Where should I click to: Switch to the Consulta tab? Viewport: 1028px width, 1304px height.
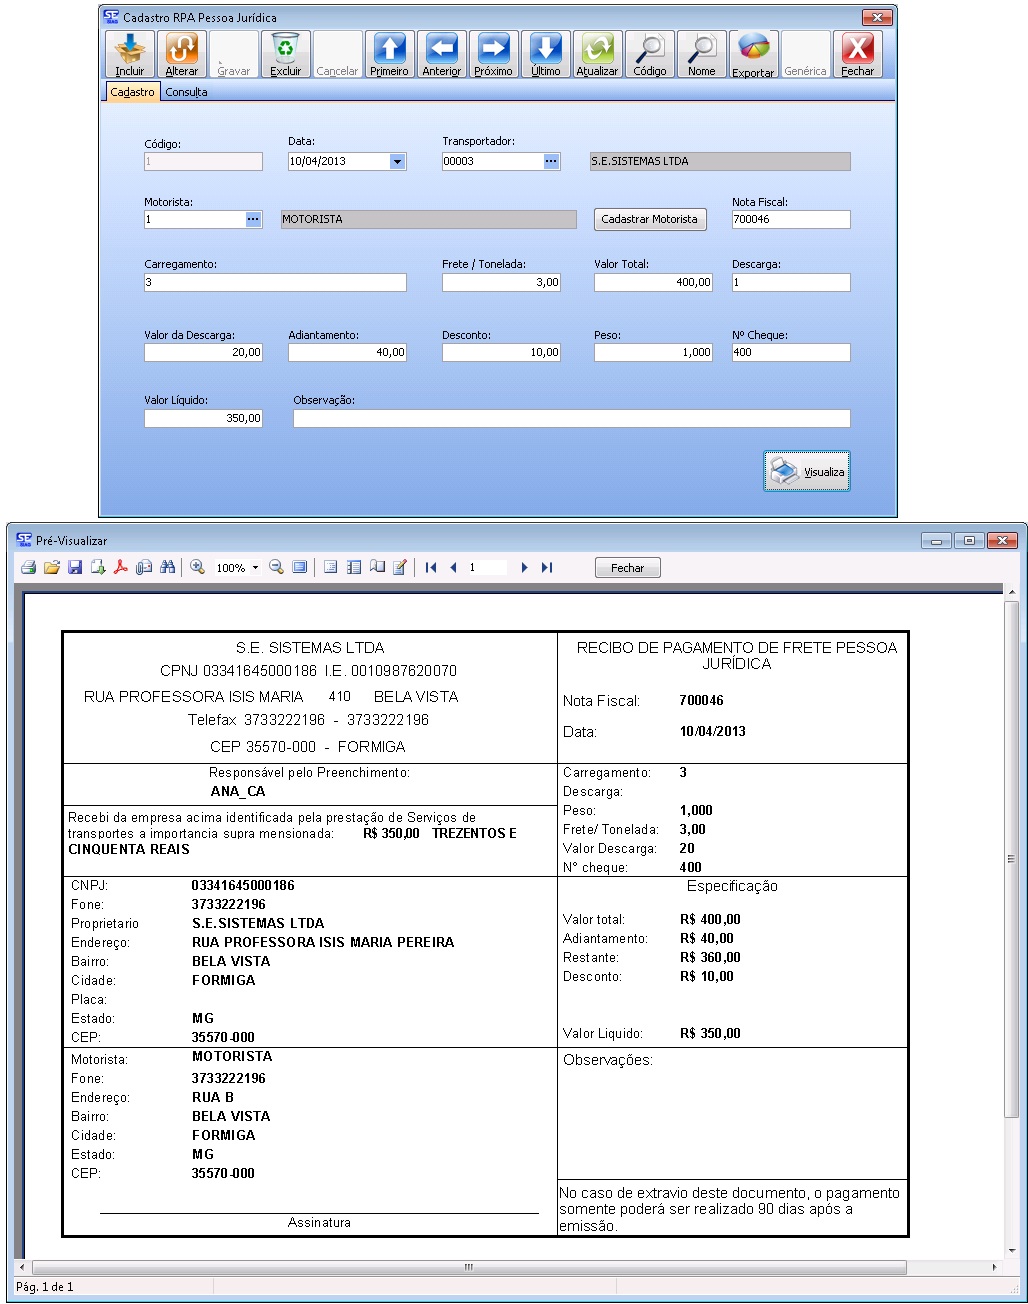coord(186,92)
